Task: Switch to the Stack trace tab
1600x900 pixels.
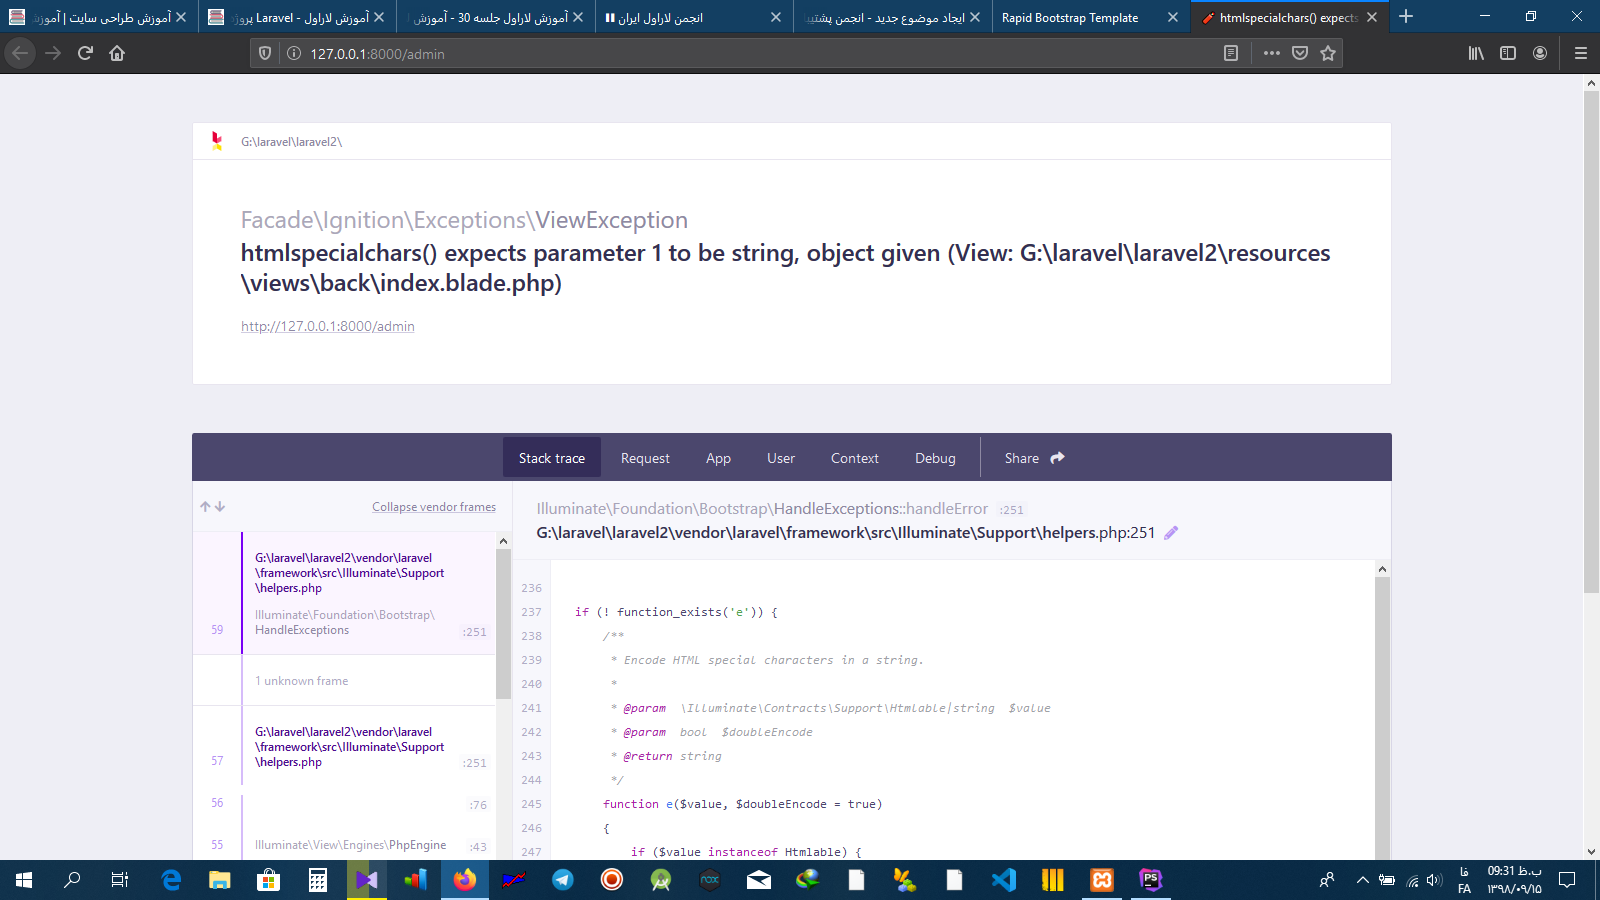Action: [552, 458]
